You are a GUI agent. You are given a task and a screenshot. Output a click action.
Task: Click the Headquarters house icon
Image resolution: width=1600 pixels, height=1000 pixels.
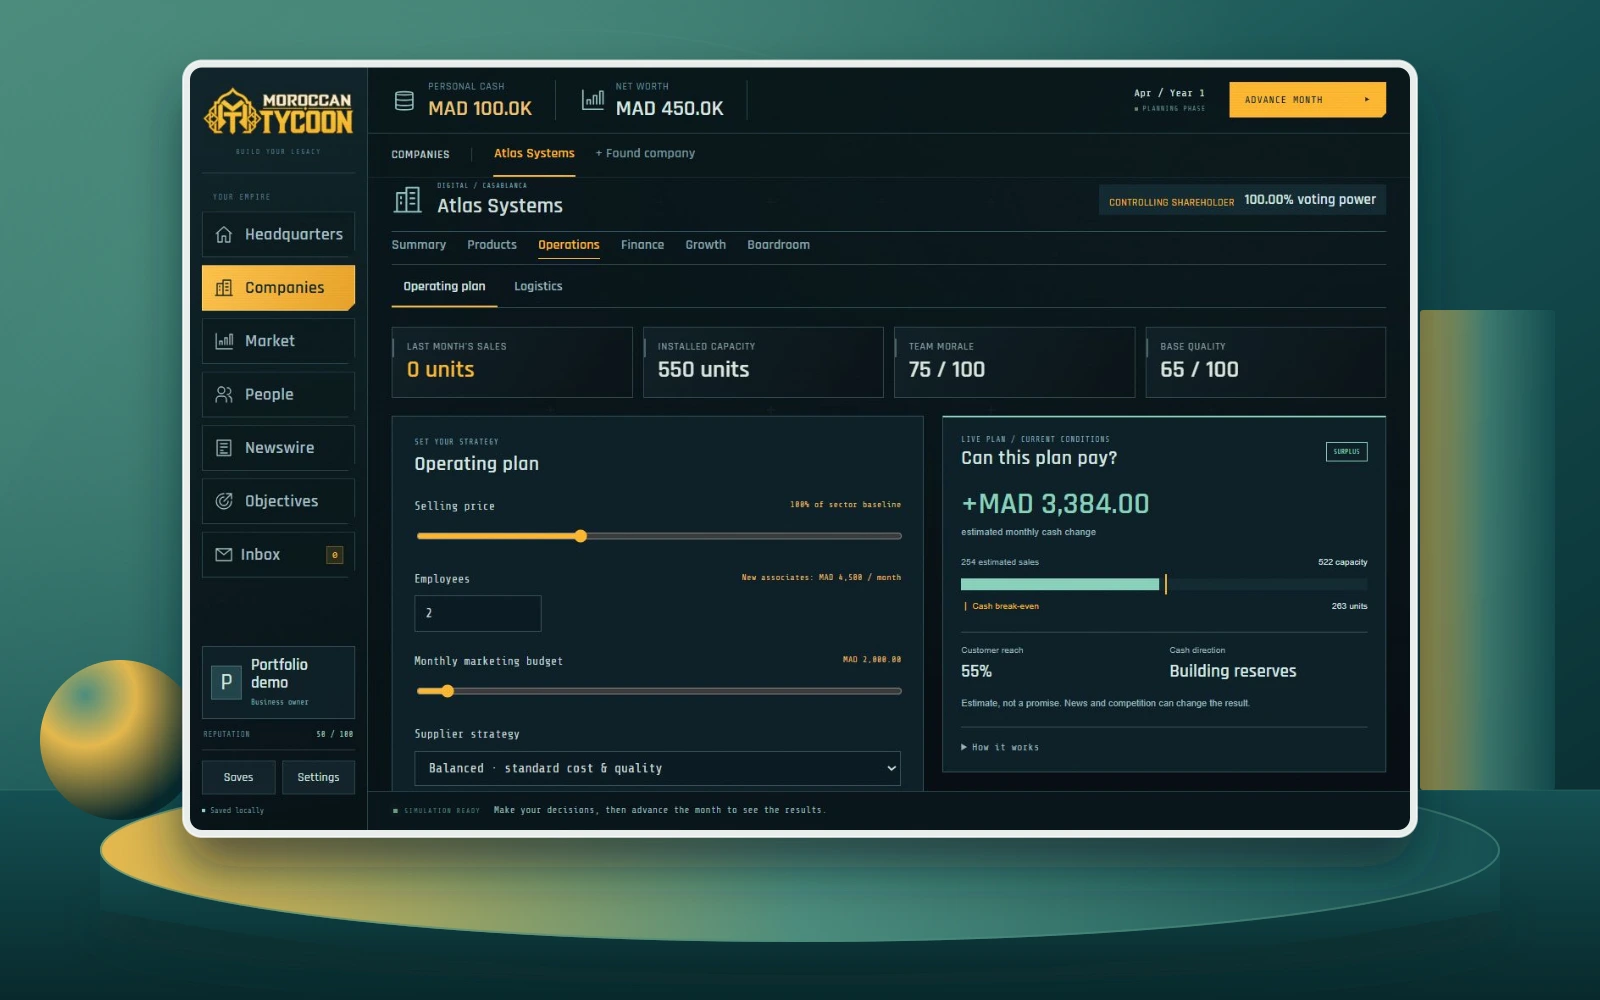(x=224, y=234)
